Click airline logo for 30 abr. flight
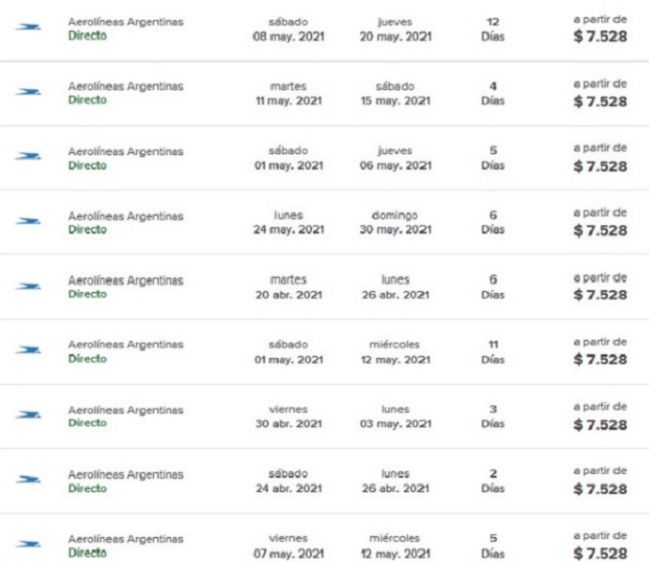Screen dimensions: 649x562 28,415
